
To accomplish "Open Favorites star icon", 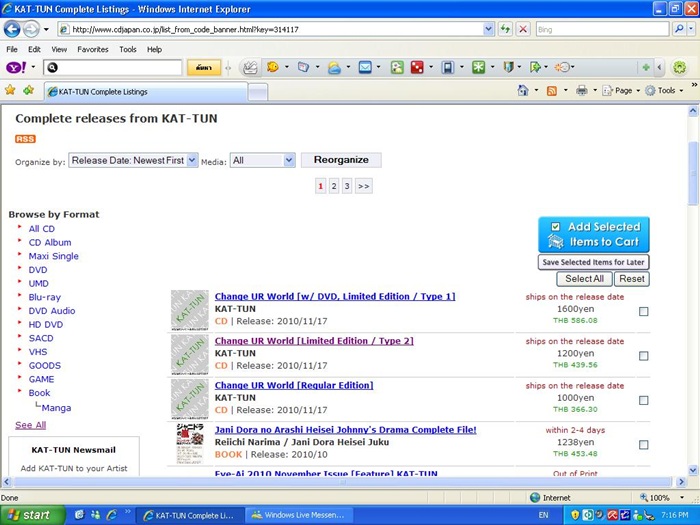I will click(10, 91).
